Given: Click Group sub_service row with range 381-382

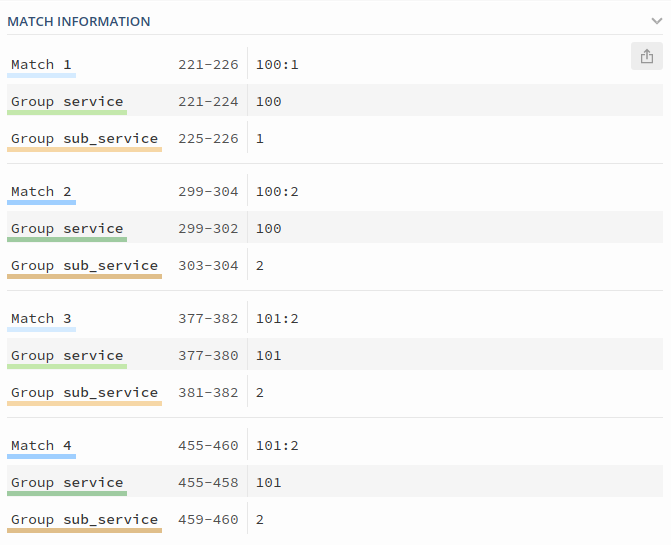Looking at the screenshot, I should click(x=335, y=393).
